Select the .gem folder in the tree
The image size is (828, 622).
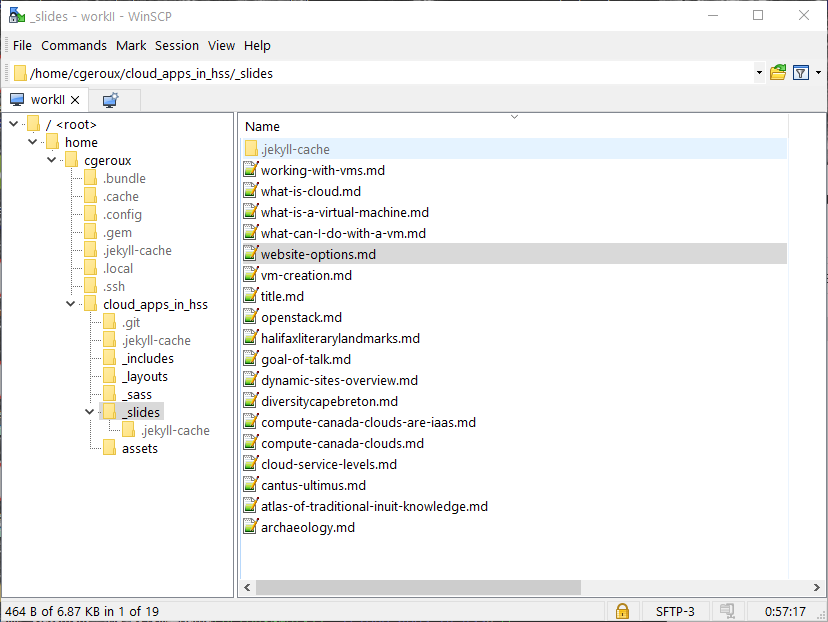coord(117,232)
